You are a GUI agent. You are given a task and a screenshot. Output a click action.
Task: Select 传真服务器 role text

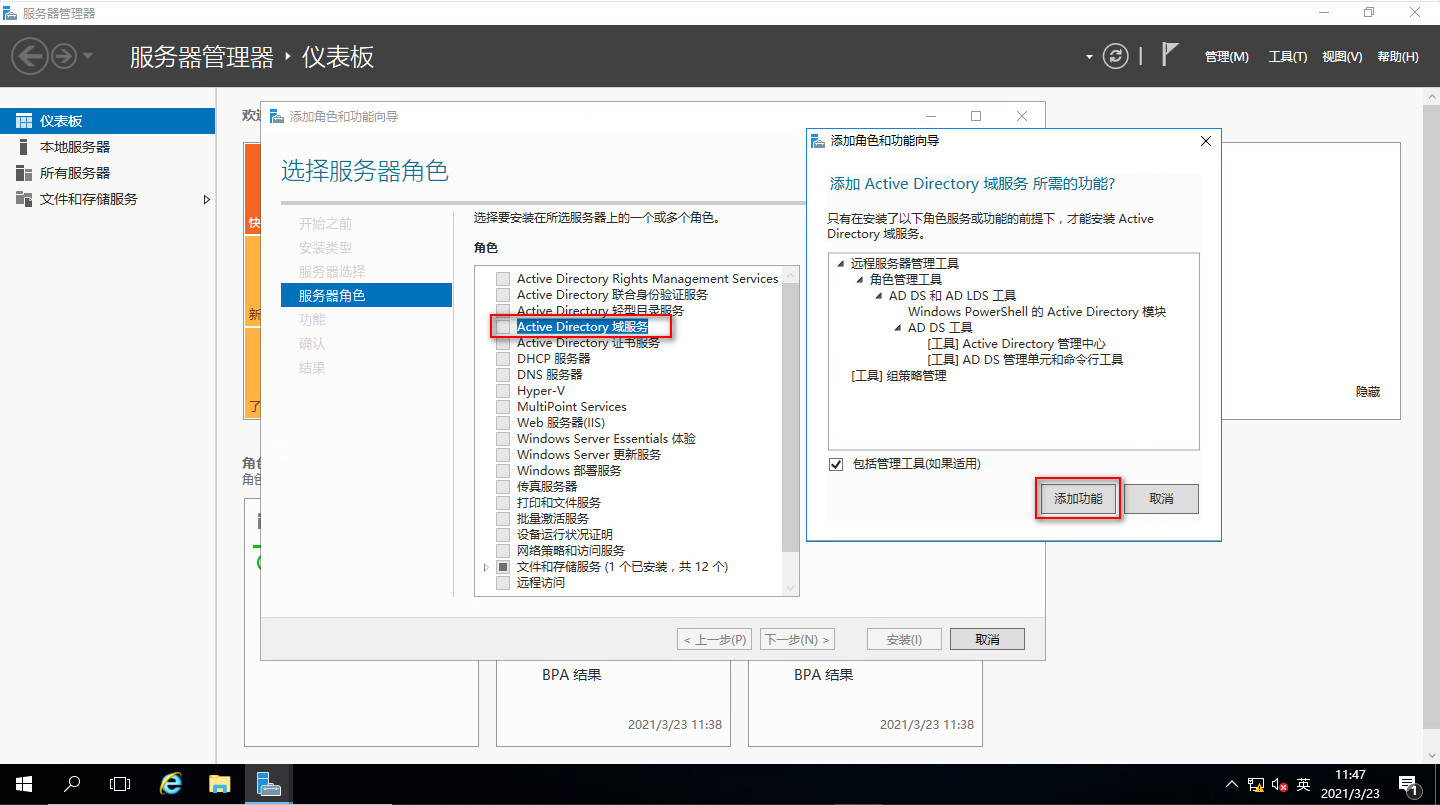pyautogui.click(x=547, y=487)
